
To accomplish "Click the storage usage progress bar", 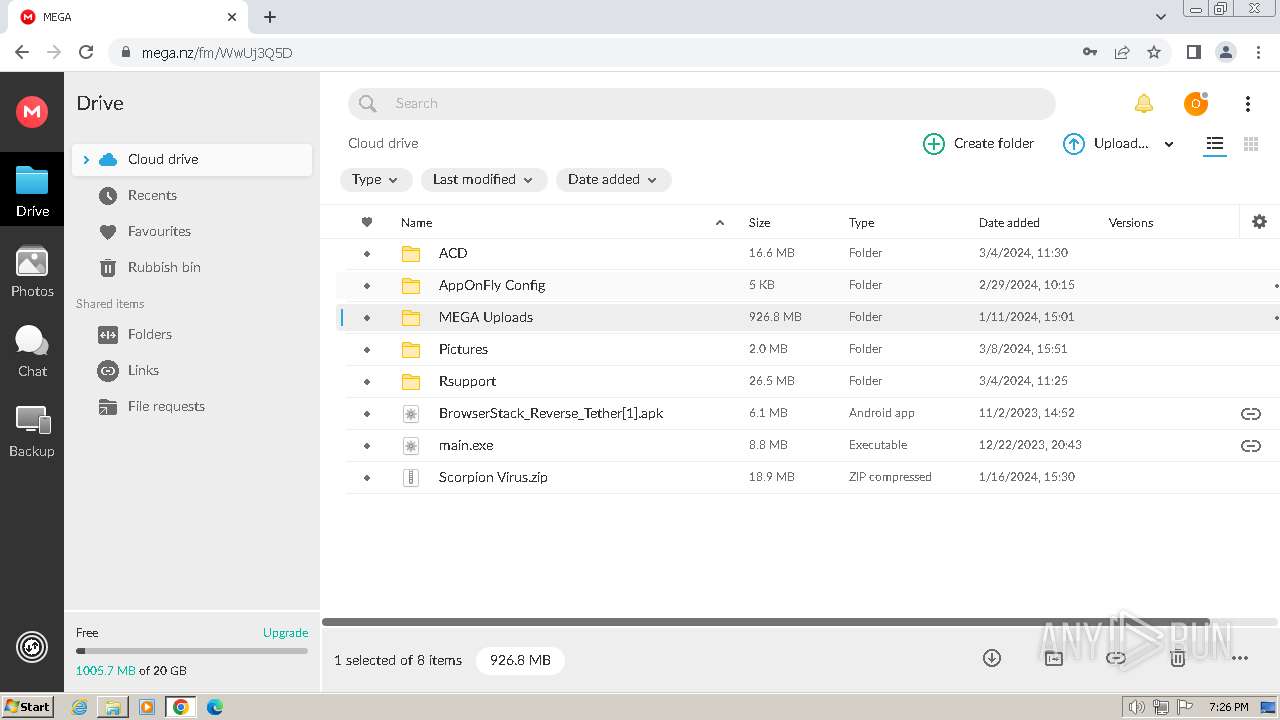I will point(192,651).
